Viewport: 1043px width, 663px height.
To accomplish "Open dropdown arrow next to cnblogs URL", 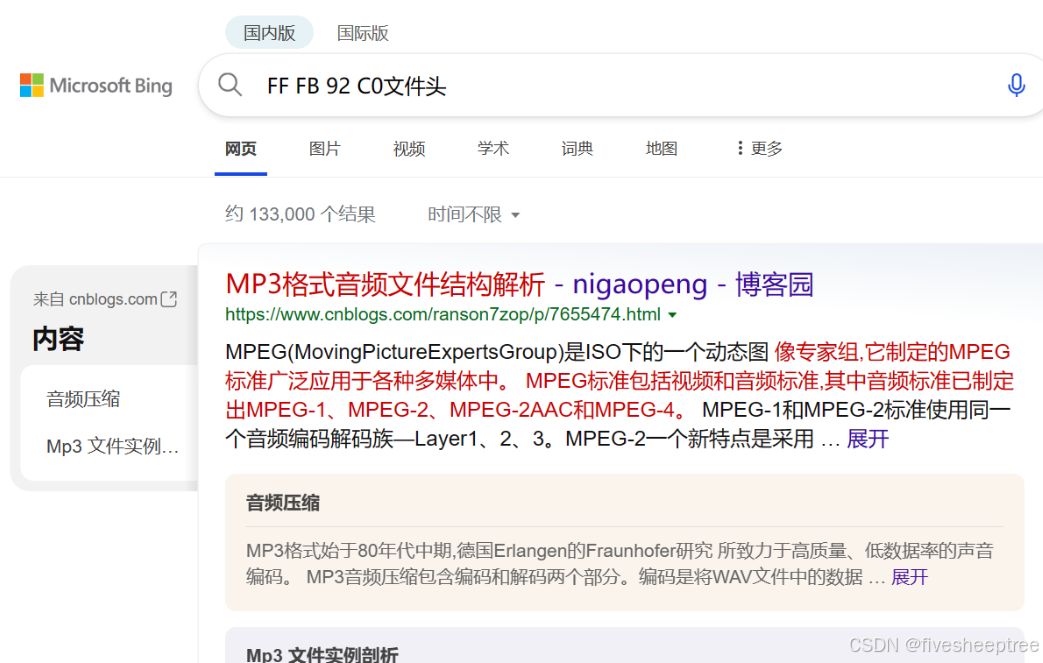I will click(672, 315).
